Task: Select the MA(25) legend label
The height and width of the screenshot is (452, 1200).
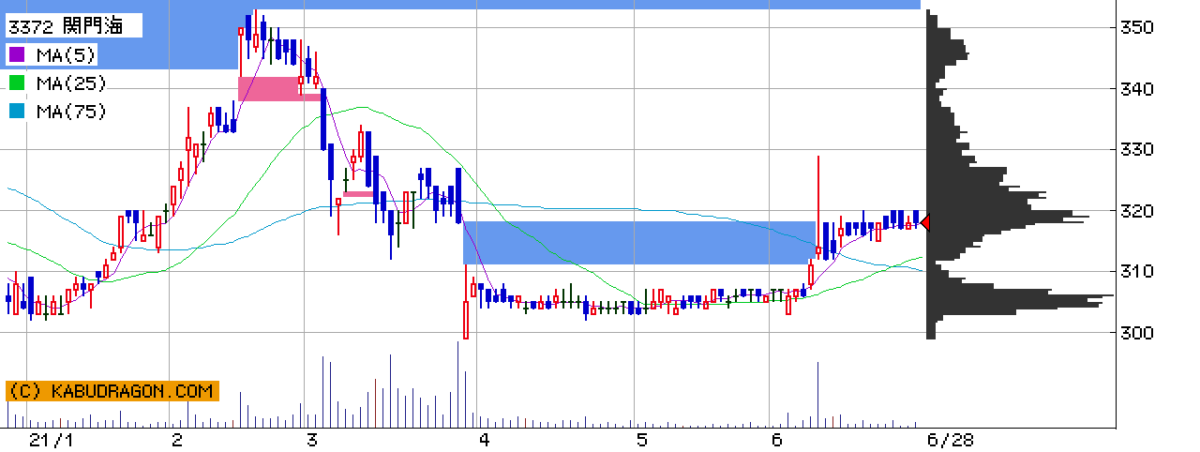Action: pyautogui.click(x=71, y=84)
